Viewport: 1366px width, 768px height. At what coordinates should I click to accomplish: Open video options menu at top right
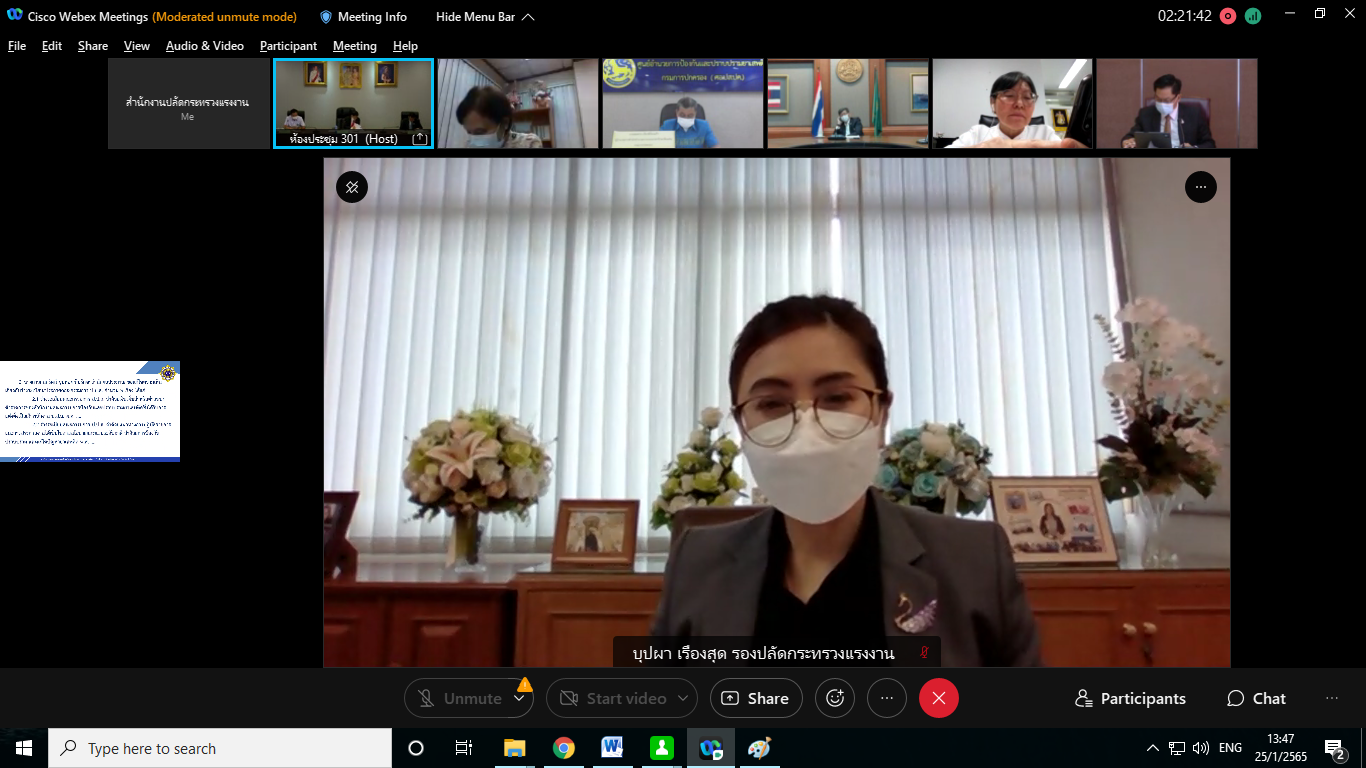(x=1200, y=187)
